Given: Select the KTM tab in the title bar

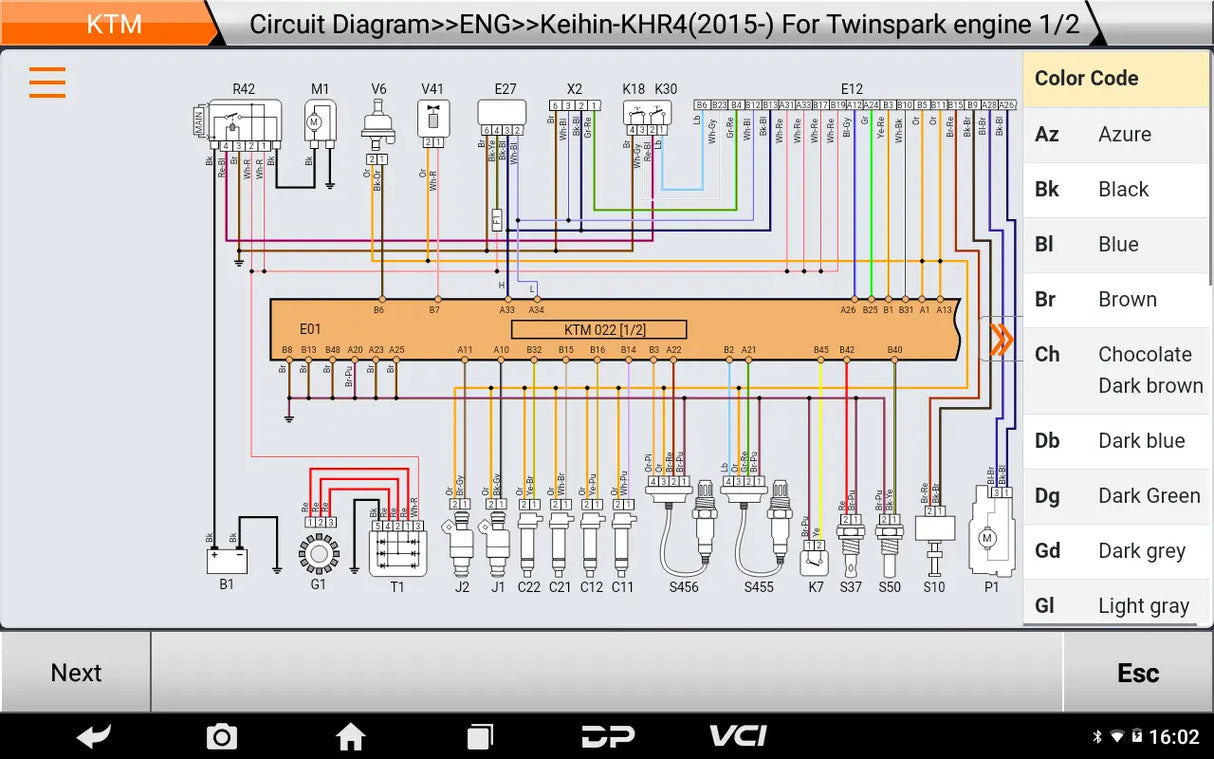Looking at the screenshot, I should click(x=114, y=24).
